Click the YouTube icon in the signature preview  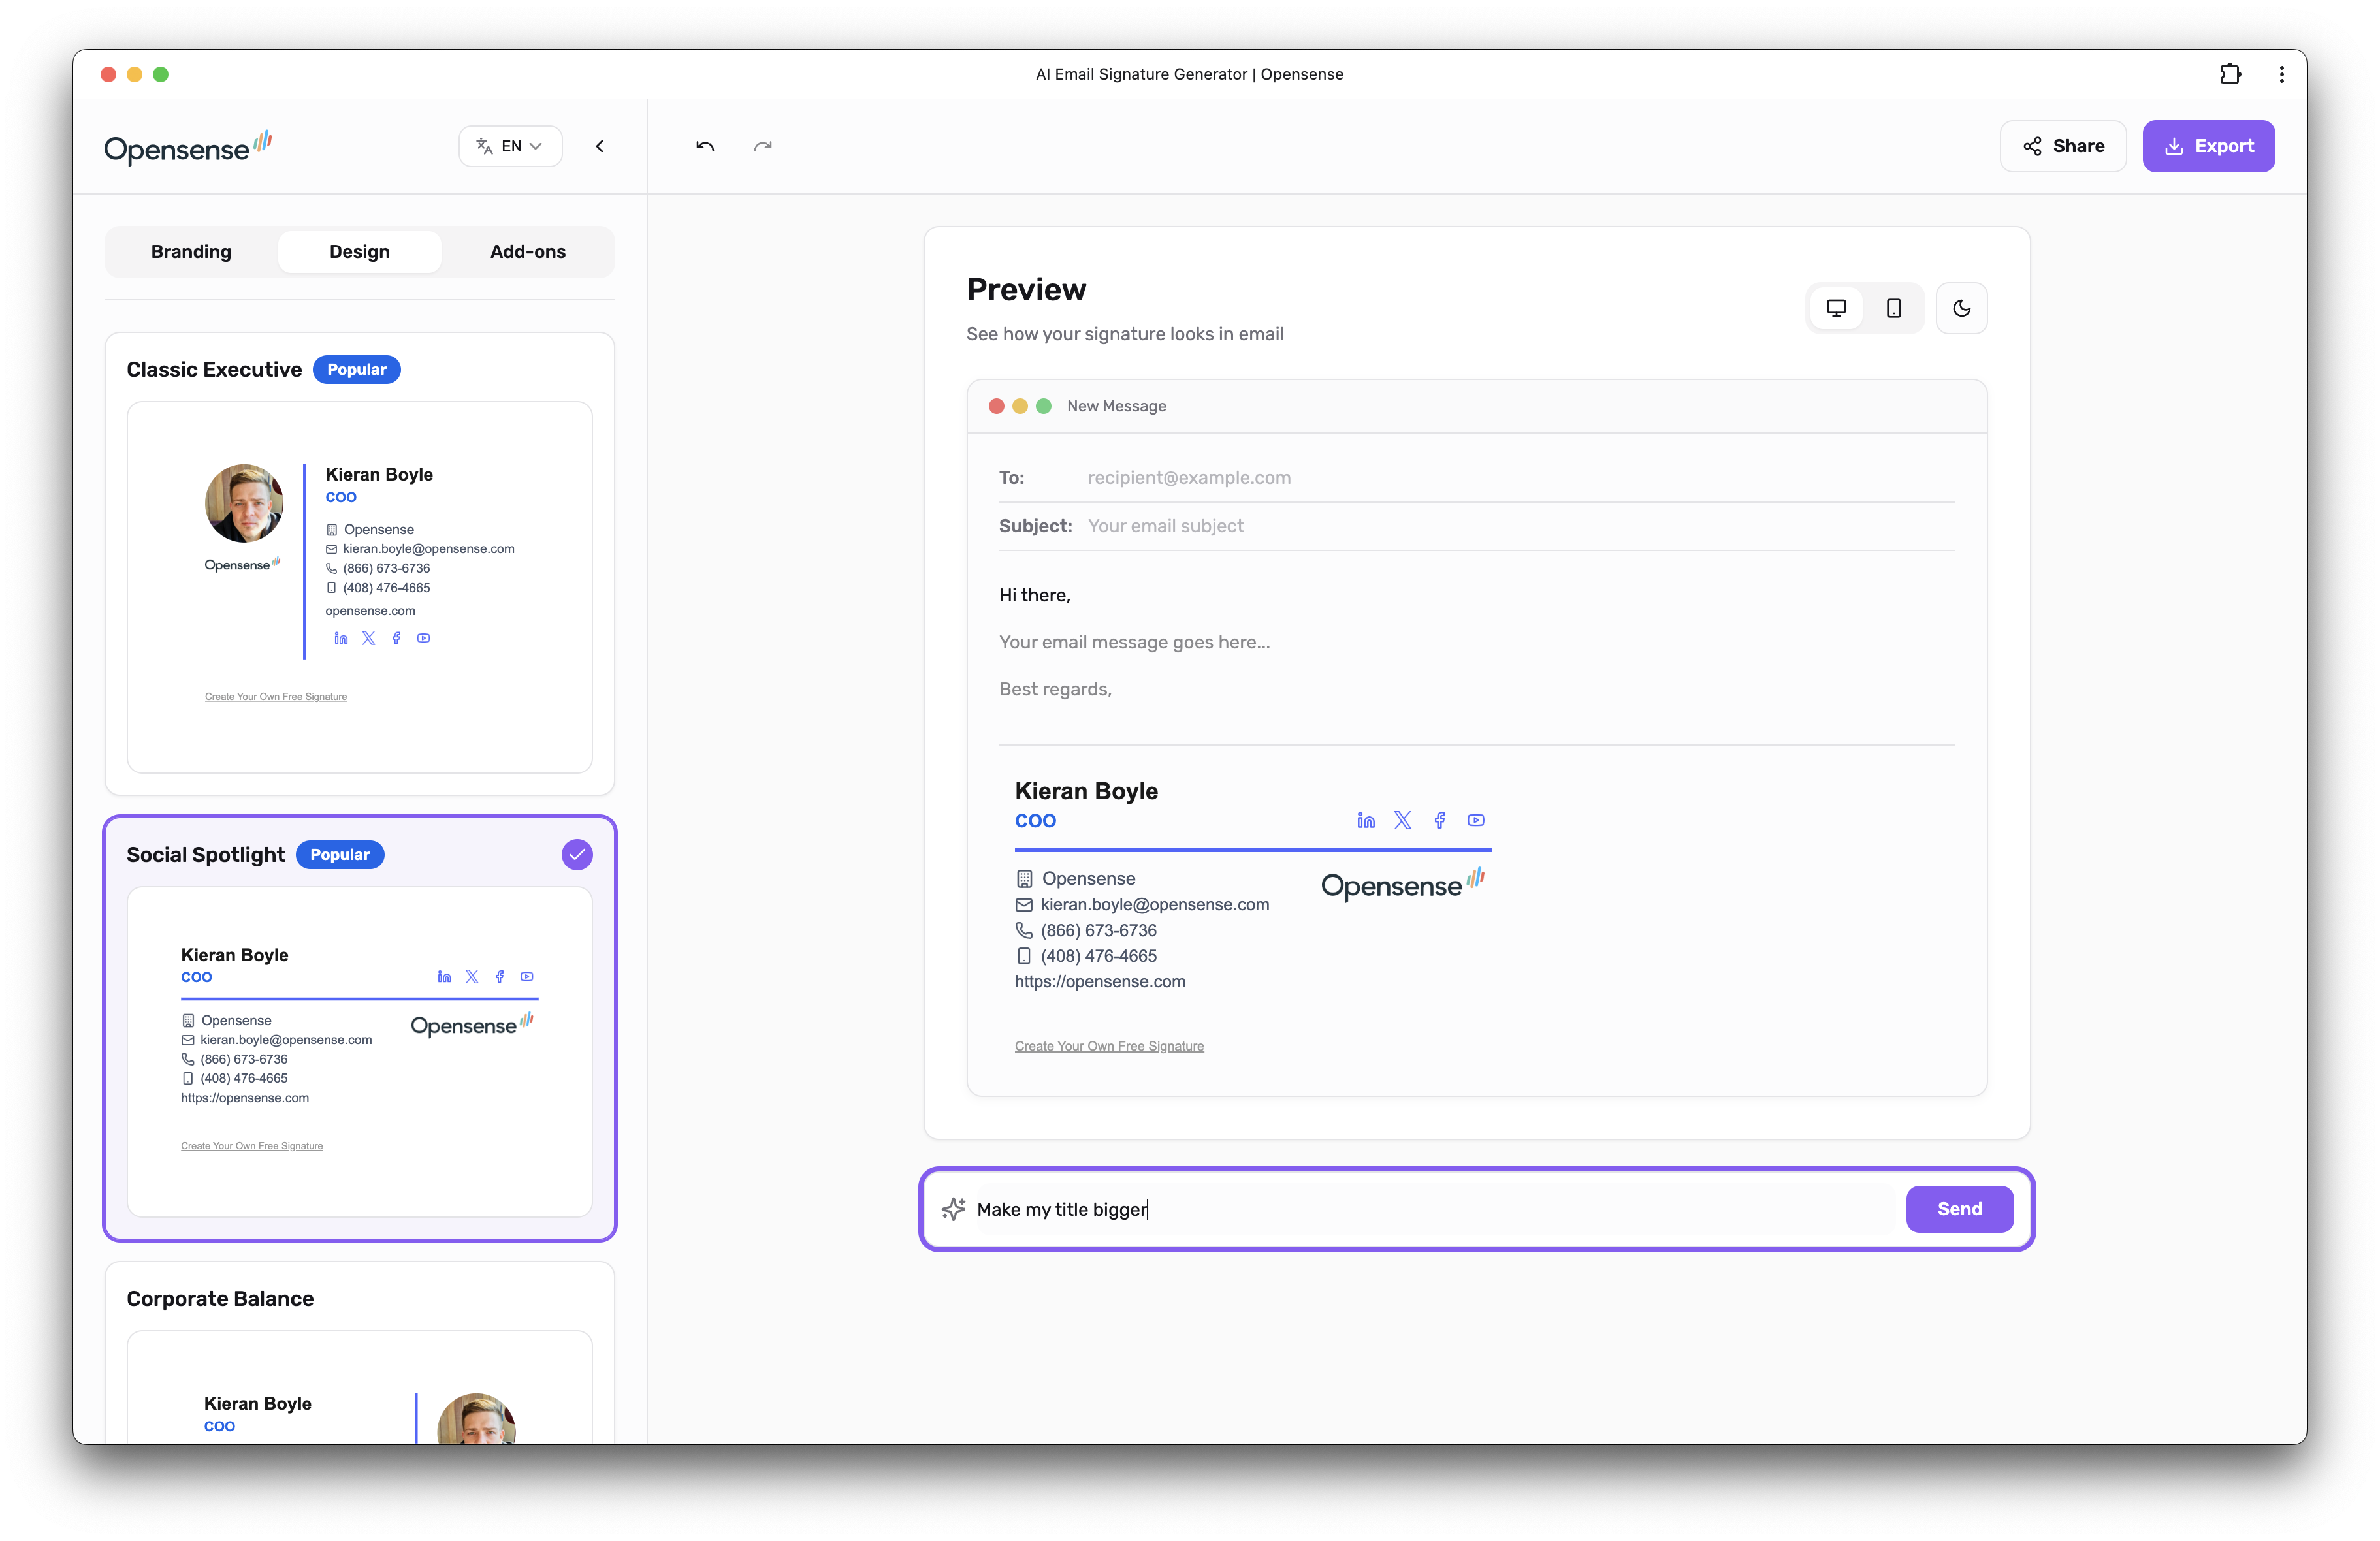pyautogui.click(x=1476, y=820)
